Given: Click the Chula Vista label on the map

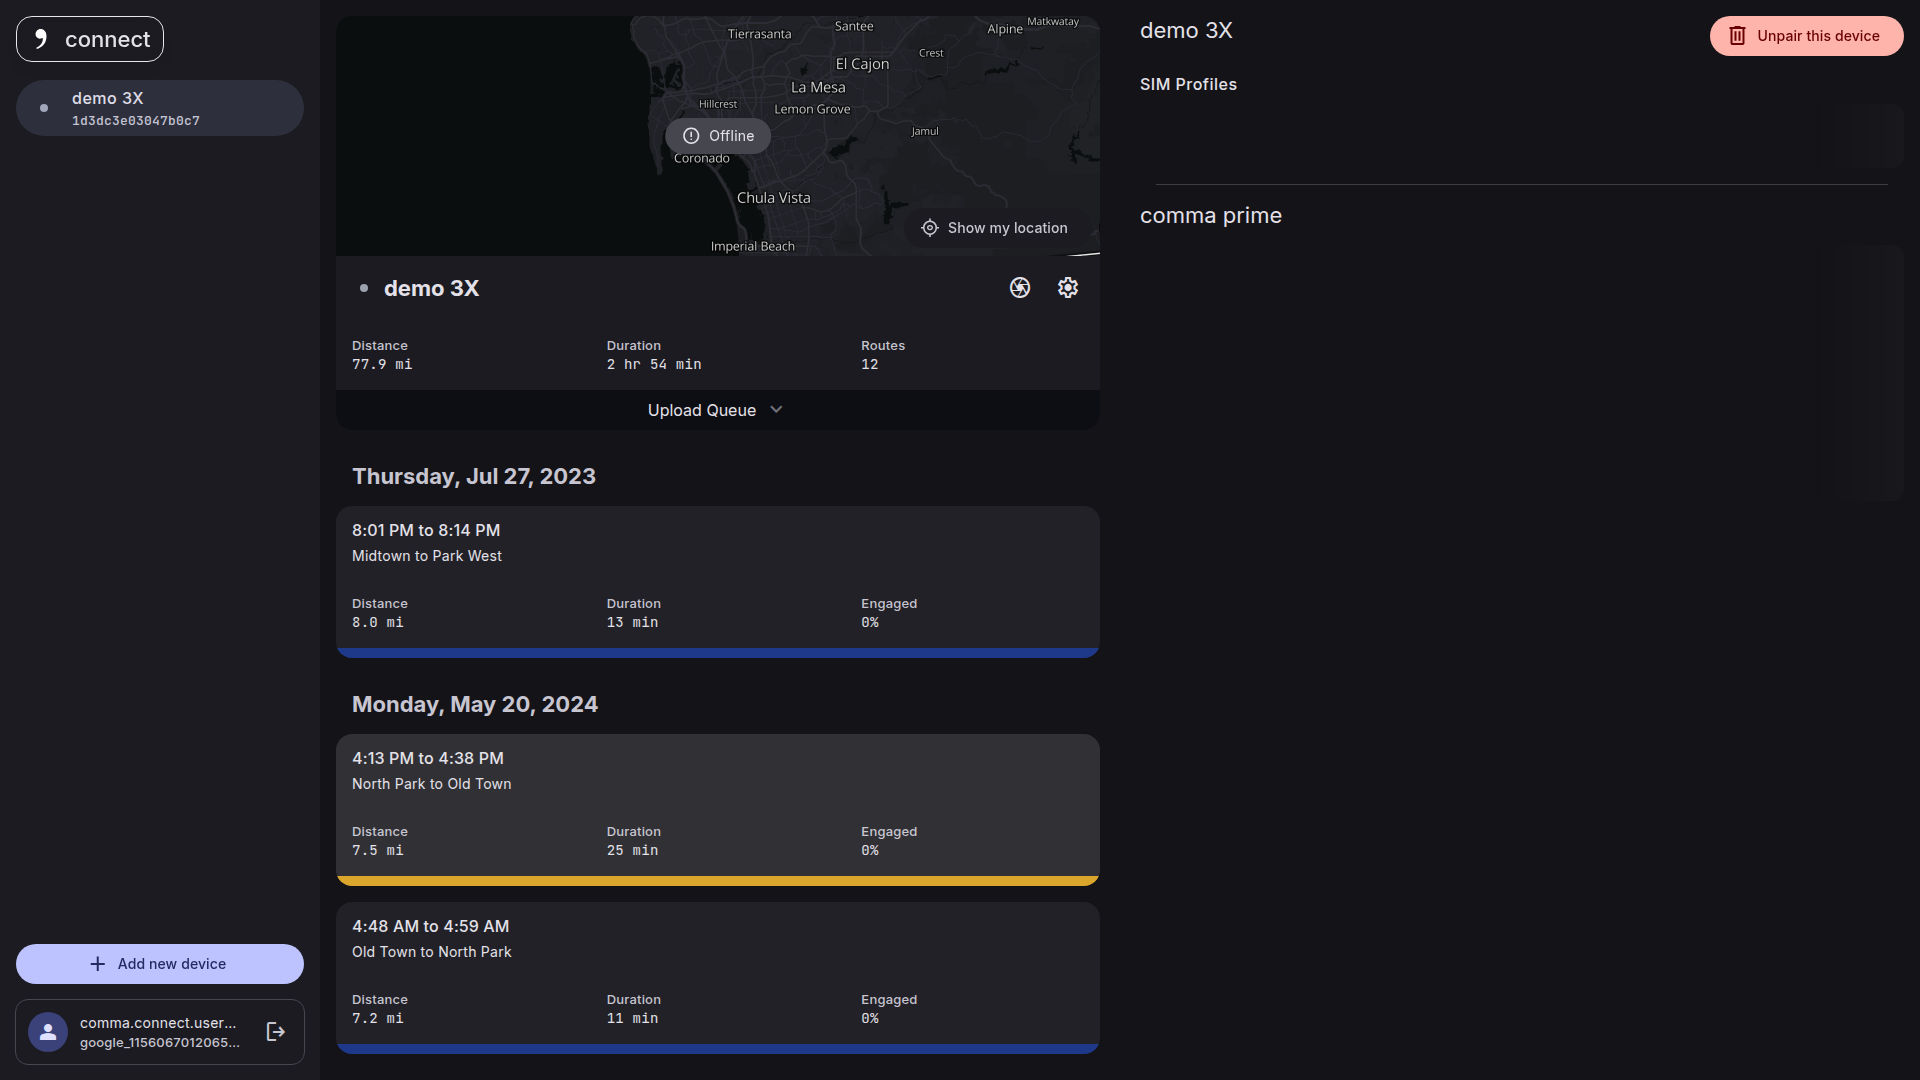Looking at the screenshot, I should [773, 198].
